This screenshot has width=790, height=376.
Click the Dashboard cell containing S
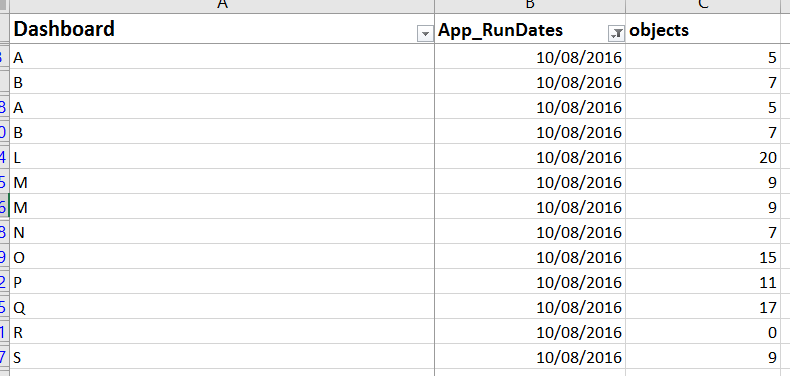click(222, 357)
